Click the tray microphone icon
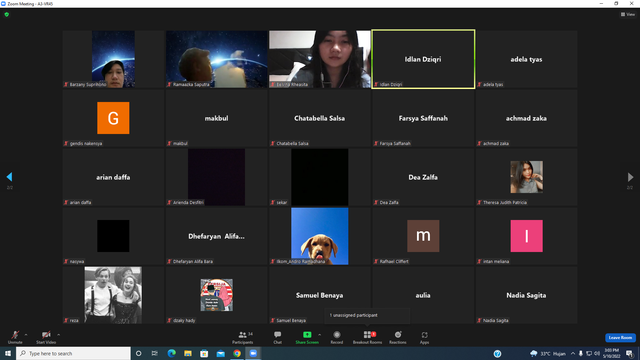This screenshot has height=360, width=640. tap(580, 353)
